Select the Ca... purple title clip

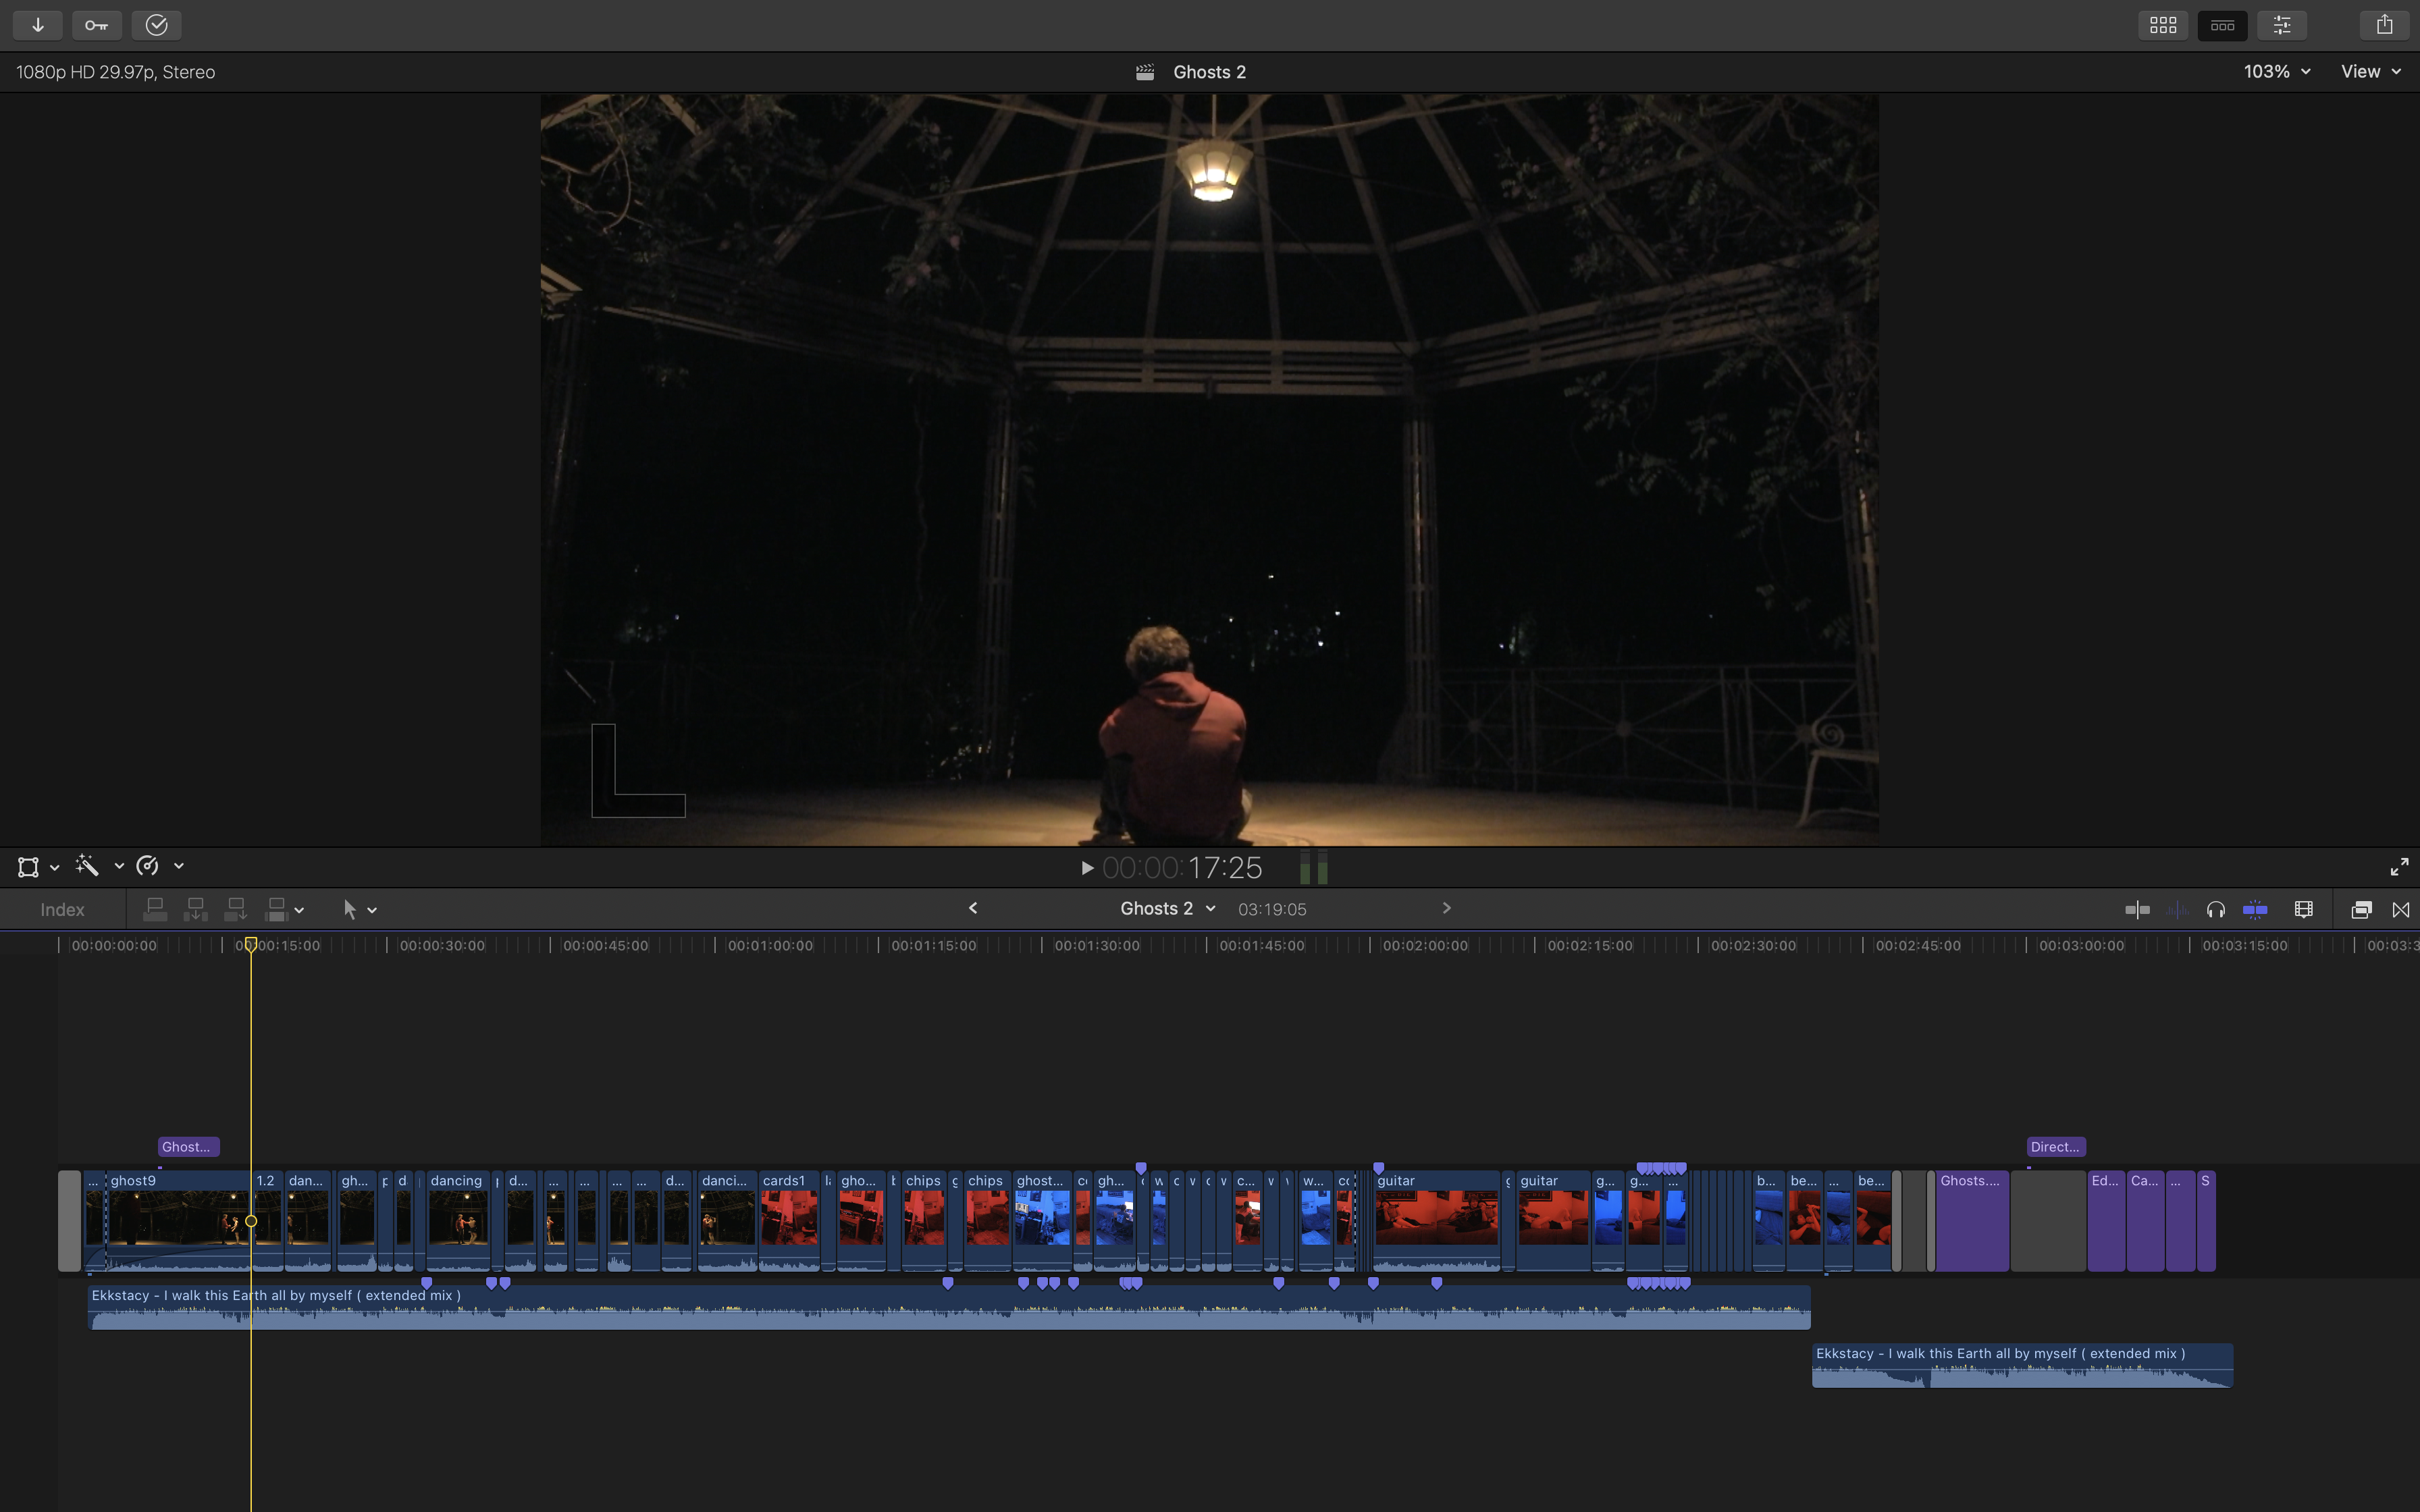coord(2145,1221)
